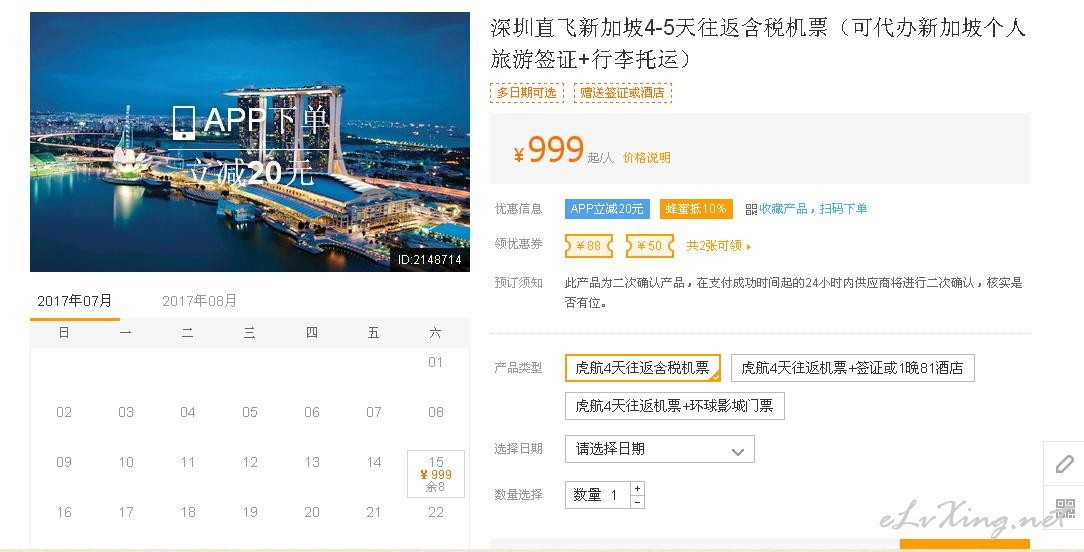Click the 蜂蜜抵10% orange badge

(x=696, y=209)
